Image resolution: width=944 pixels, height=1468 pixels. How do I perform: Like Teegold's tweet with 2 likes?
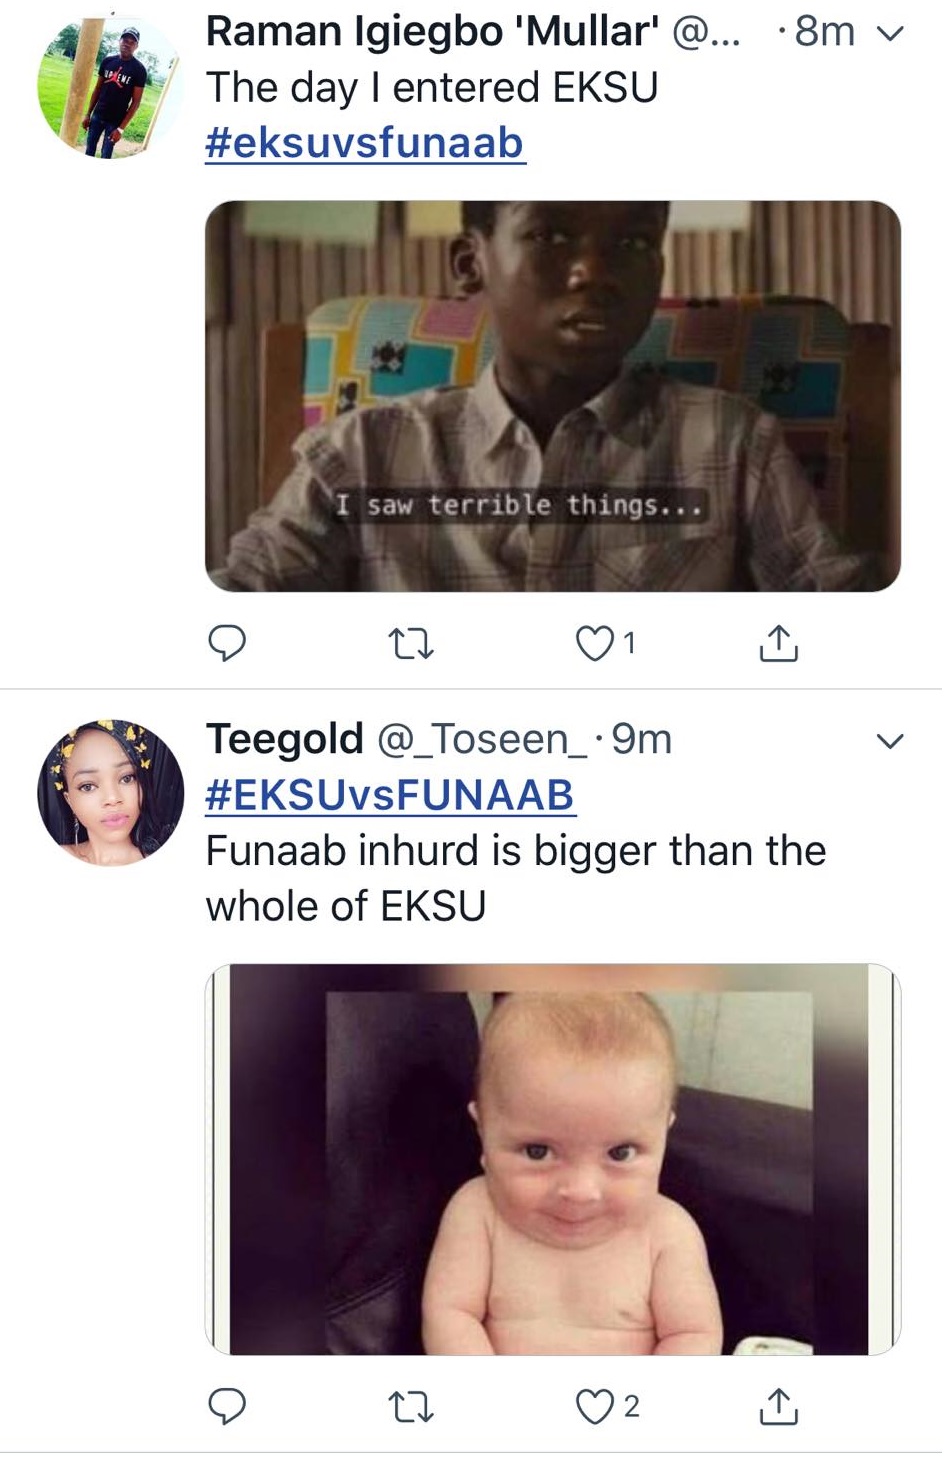coord(595,1406)
